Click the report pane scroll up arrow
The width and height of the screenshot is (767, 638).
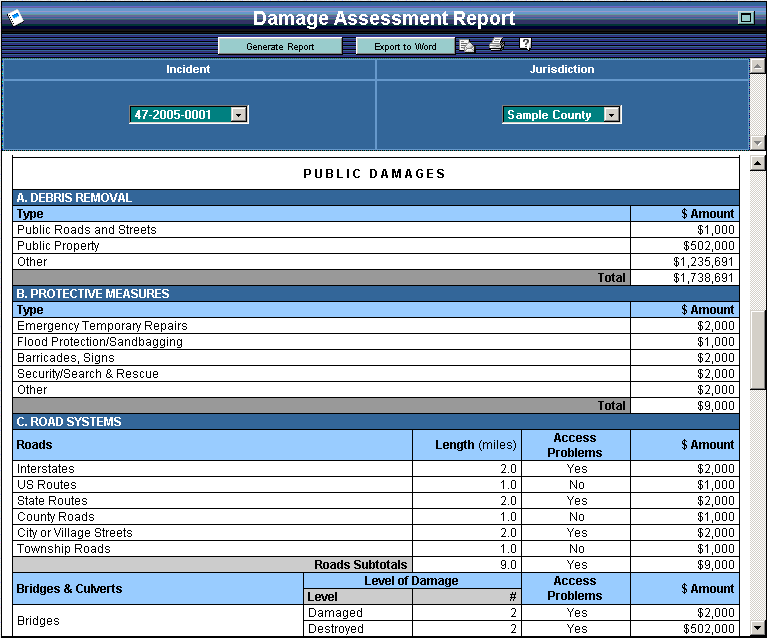point(757,163)
